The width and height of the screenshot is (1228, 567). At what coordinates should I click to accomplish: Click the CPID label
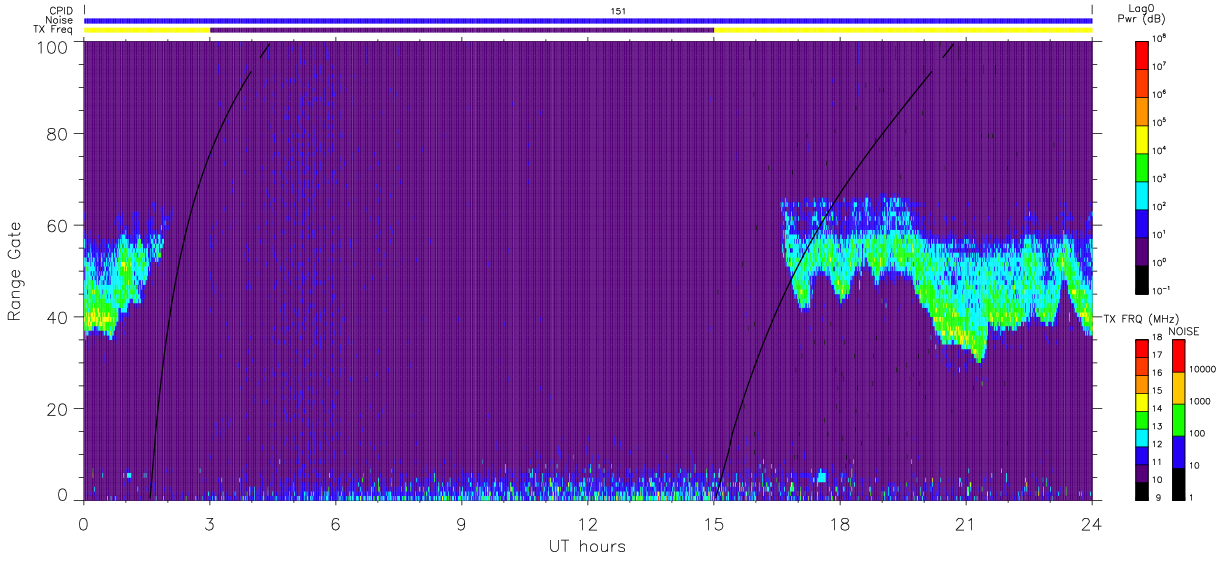coord(61,11)
